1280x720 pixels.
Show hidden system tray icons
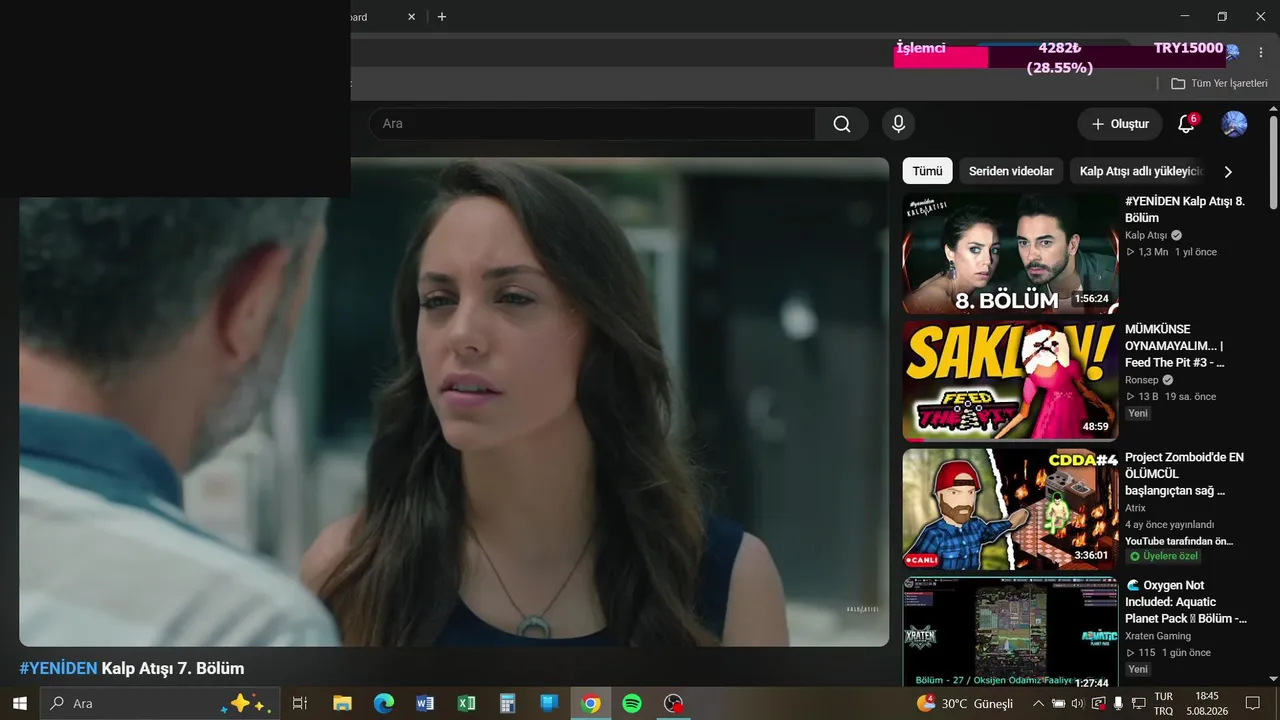(1038, 703)
